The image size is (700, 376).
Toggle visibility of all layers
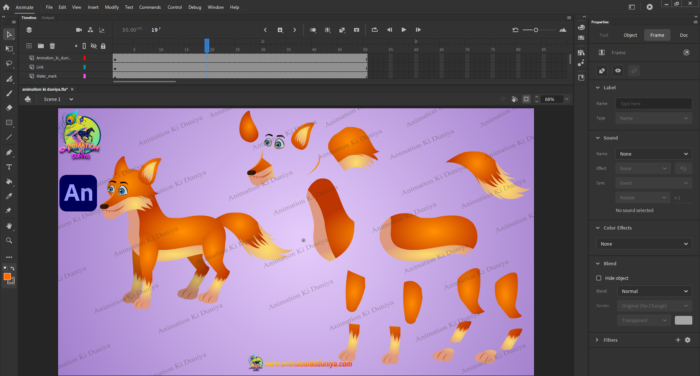coord(94,46)
